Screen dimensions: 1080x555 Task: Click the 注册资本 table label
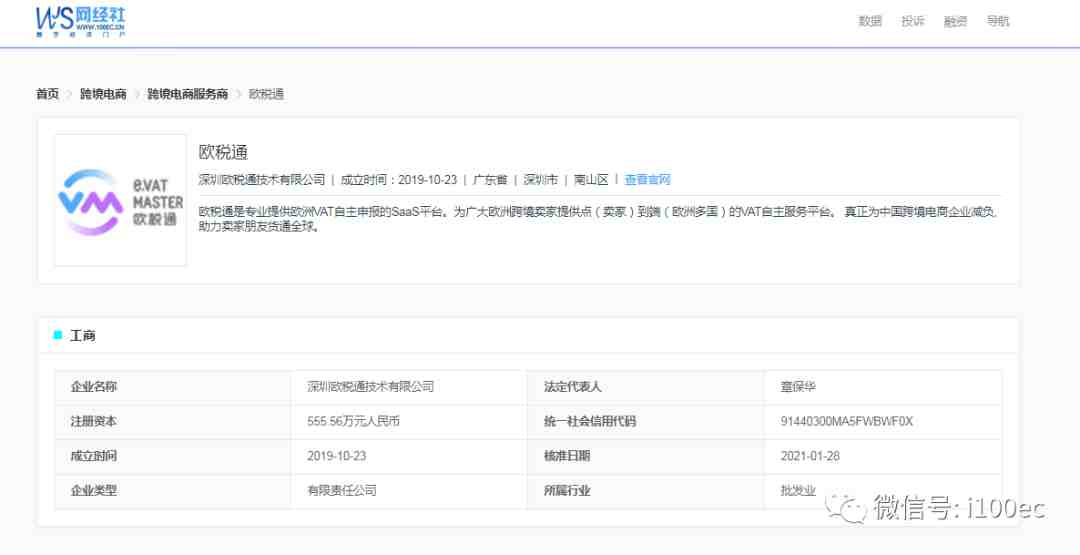(x=94, y=421)
